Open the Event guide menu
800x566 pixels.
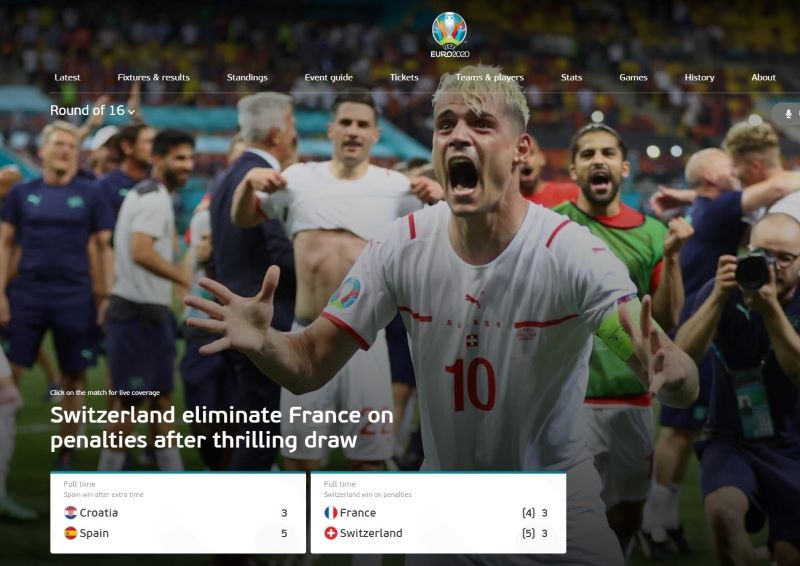click(x=329, y=77)
